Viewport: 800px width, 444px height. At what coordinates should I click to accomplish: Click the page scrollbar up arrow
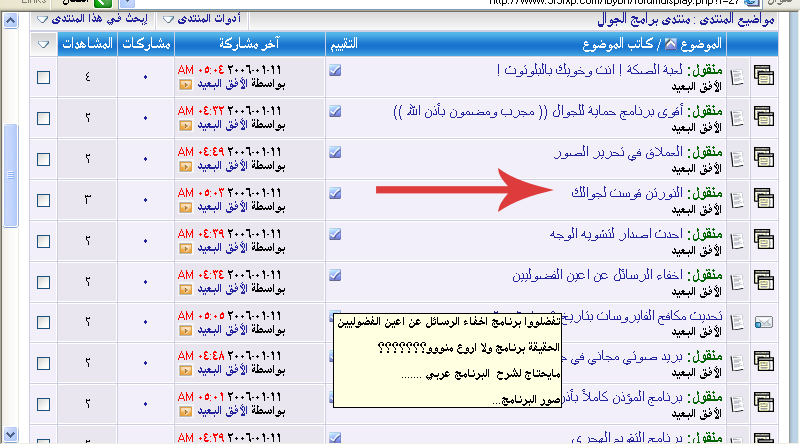click(11, 18)
